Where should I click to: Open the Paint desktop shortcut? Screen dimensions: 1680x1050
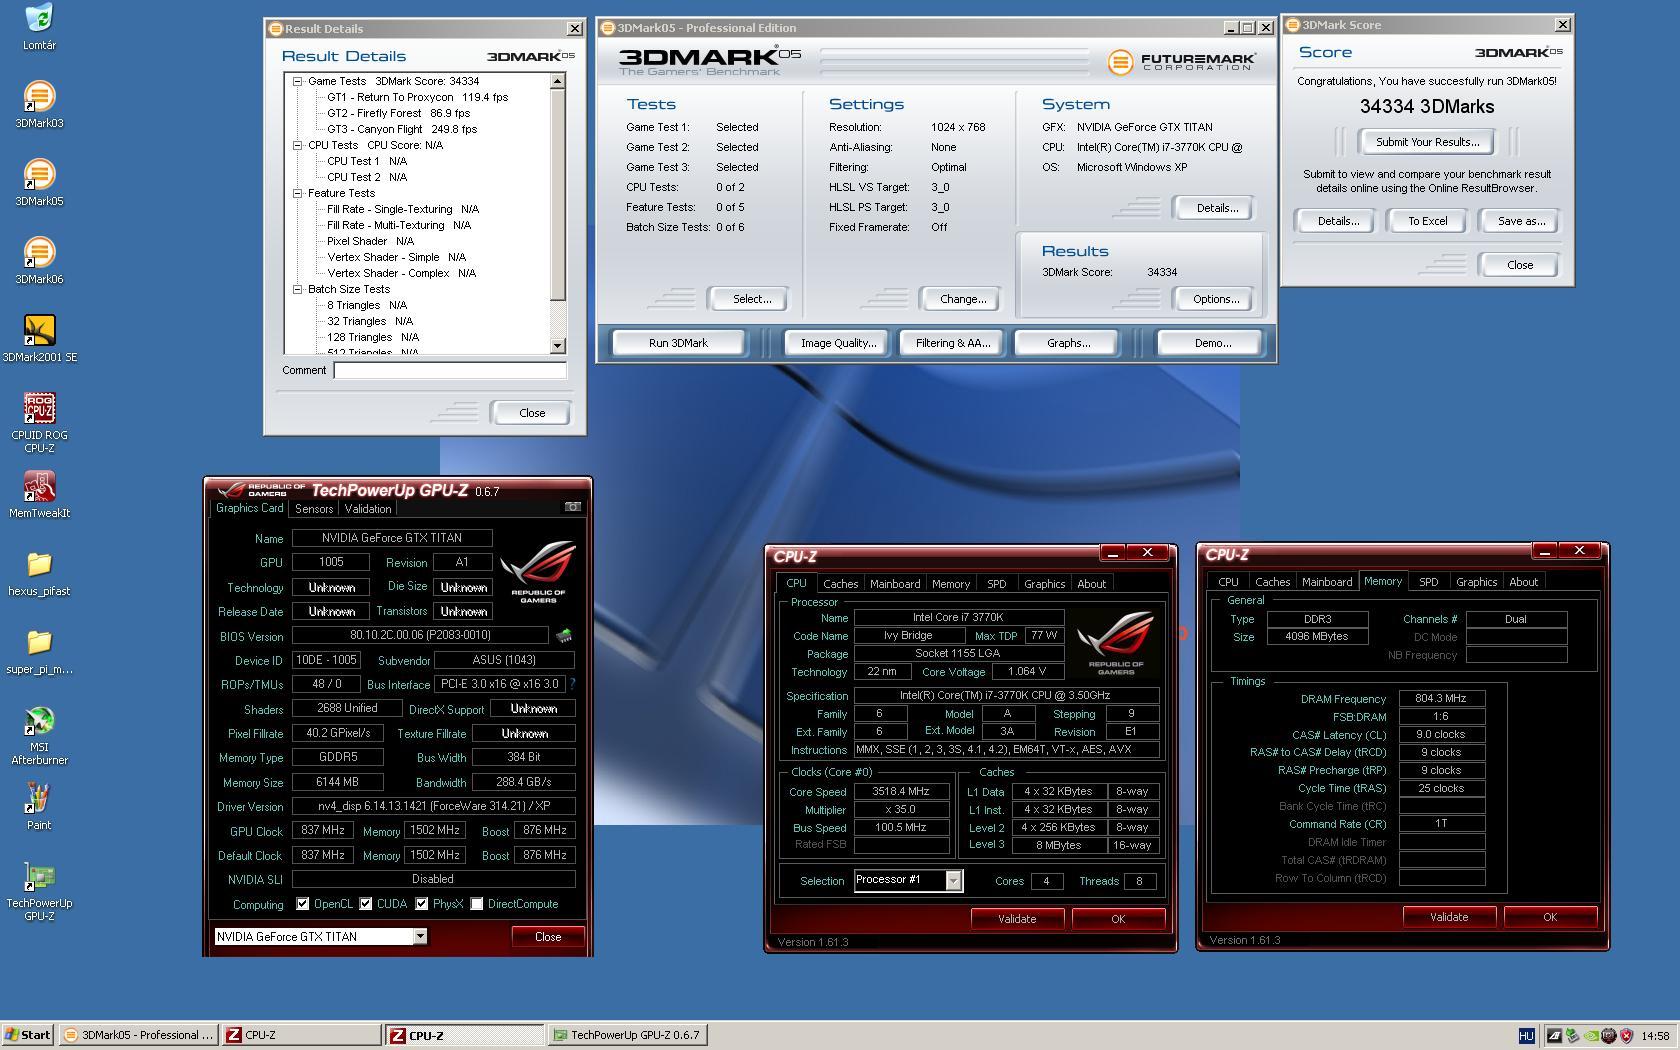click(39, 806)
